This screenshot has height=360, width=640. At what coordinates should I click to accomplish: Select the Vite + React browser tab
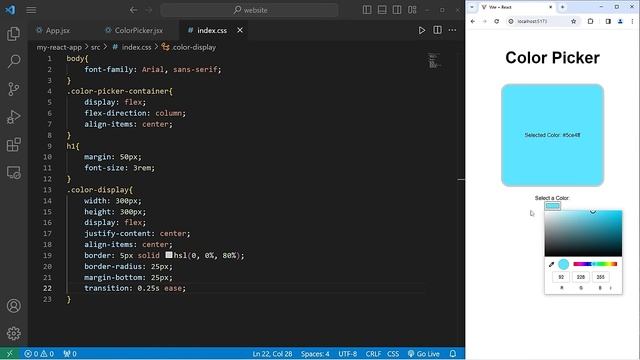516,7
